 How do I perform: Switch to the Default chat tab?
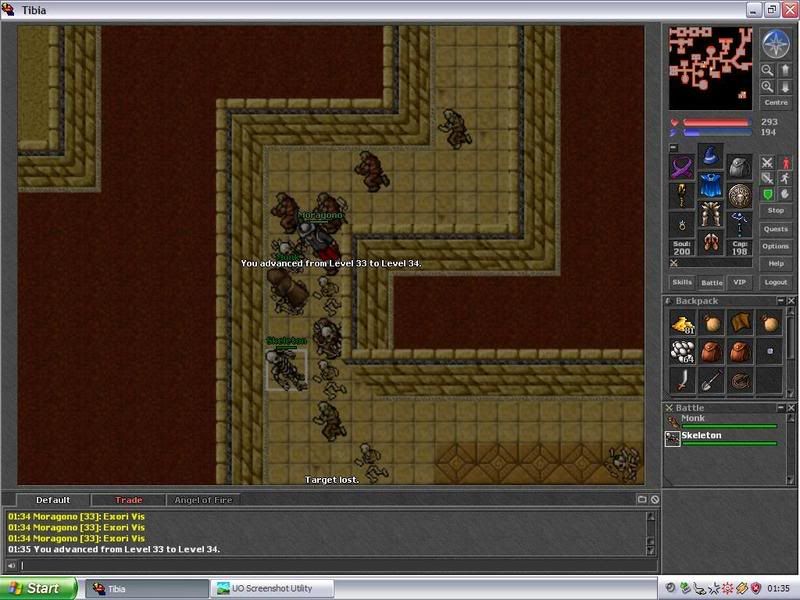(x=53, y=500)
